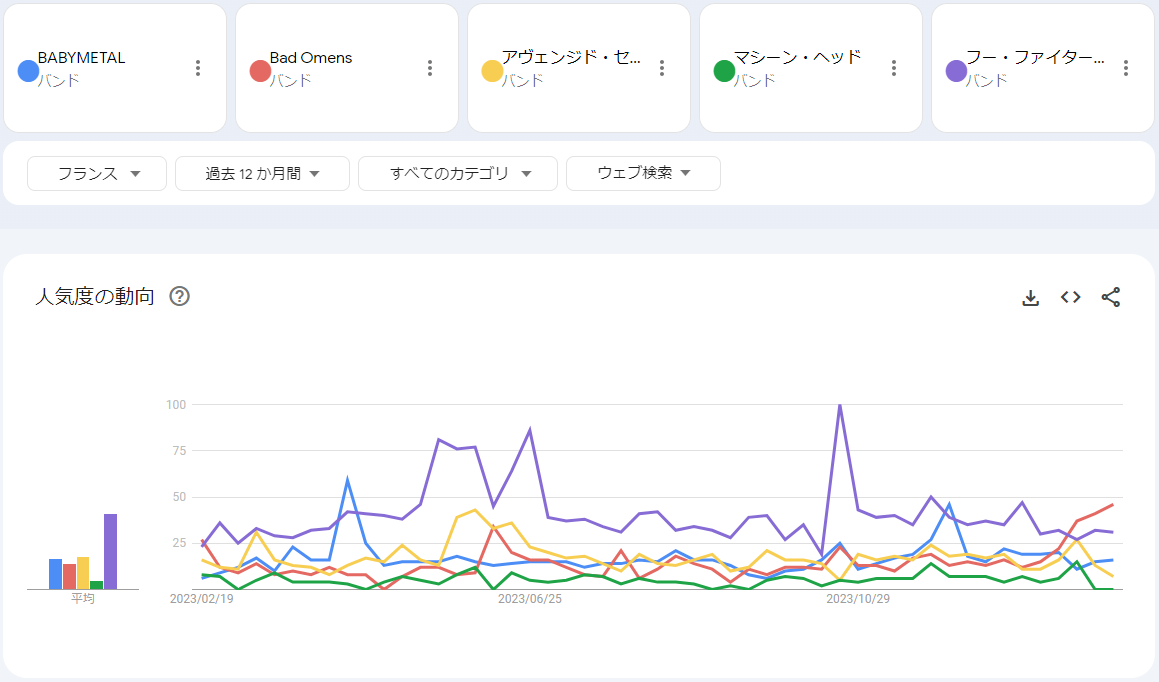Click the blue BABYMETAL color dot
The height and width of the screenshot is (682, 1159).
pyautogui.click(x=28, y=71)
